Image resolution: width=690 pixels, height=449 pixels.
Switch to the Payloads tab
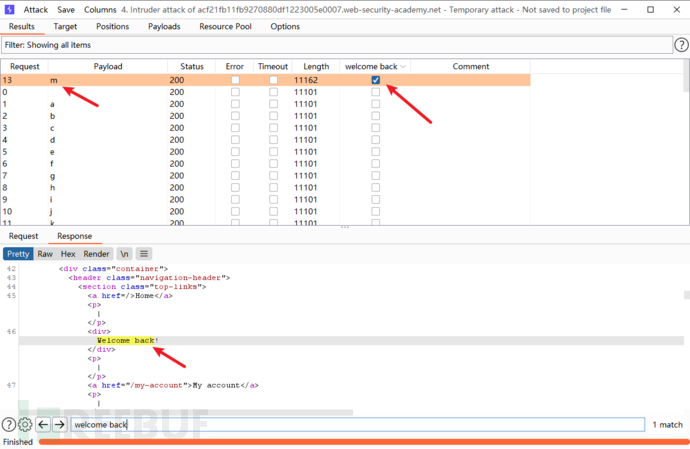point(164,26)
